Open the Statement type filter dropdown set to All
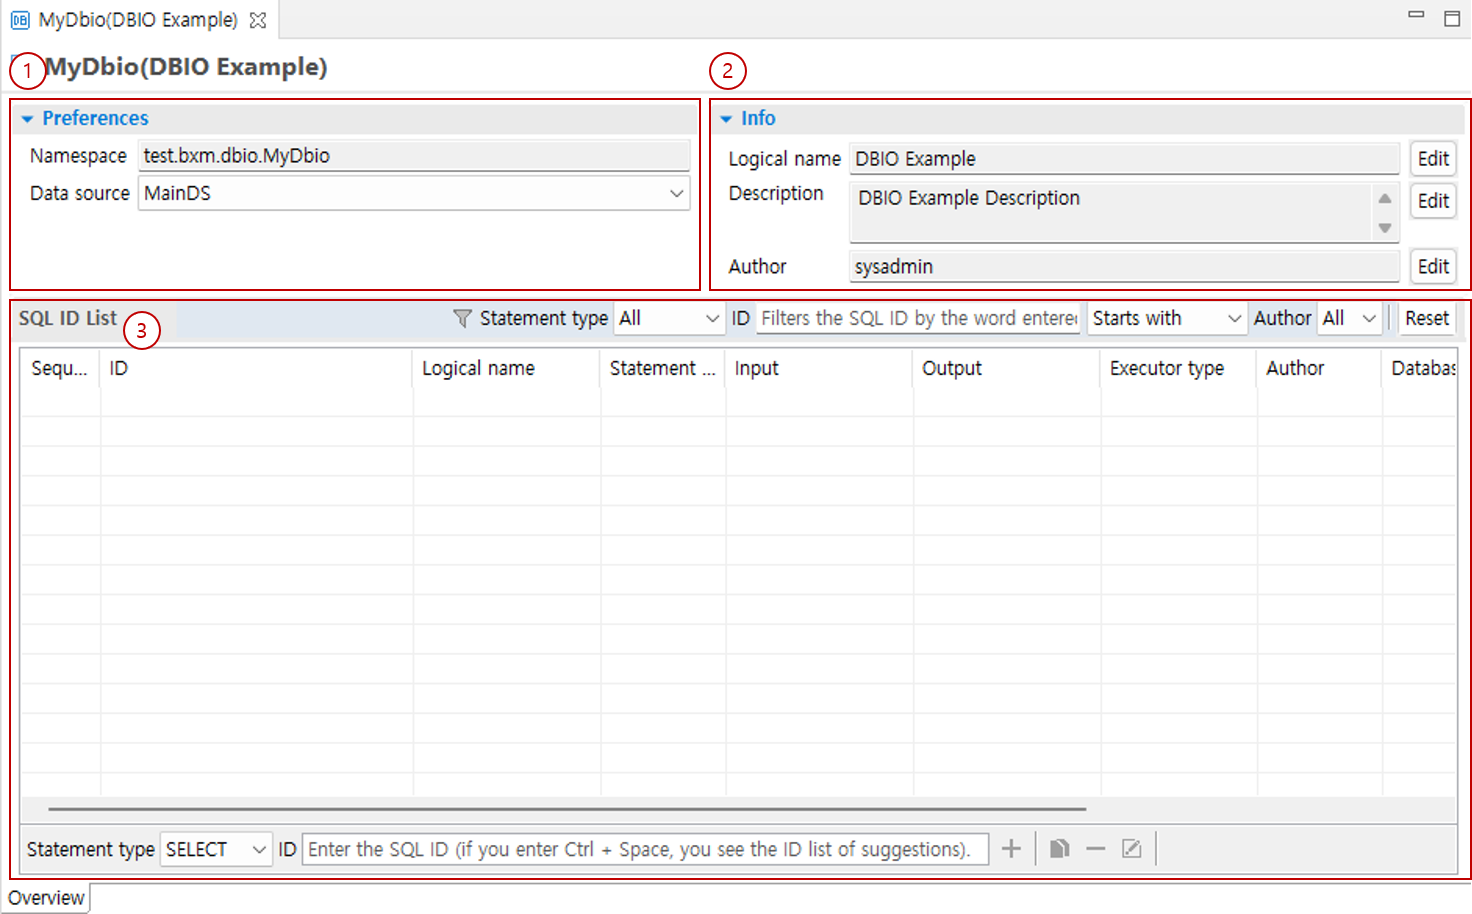Image resolution: width=1472 pixels, height=914 pixels. tap(711, 318)
